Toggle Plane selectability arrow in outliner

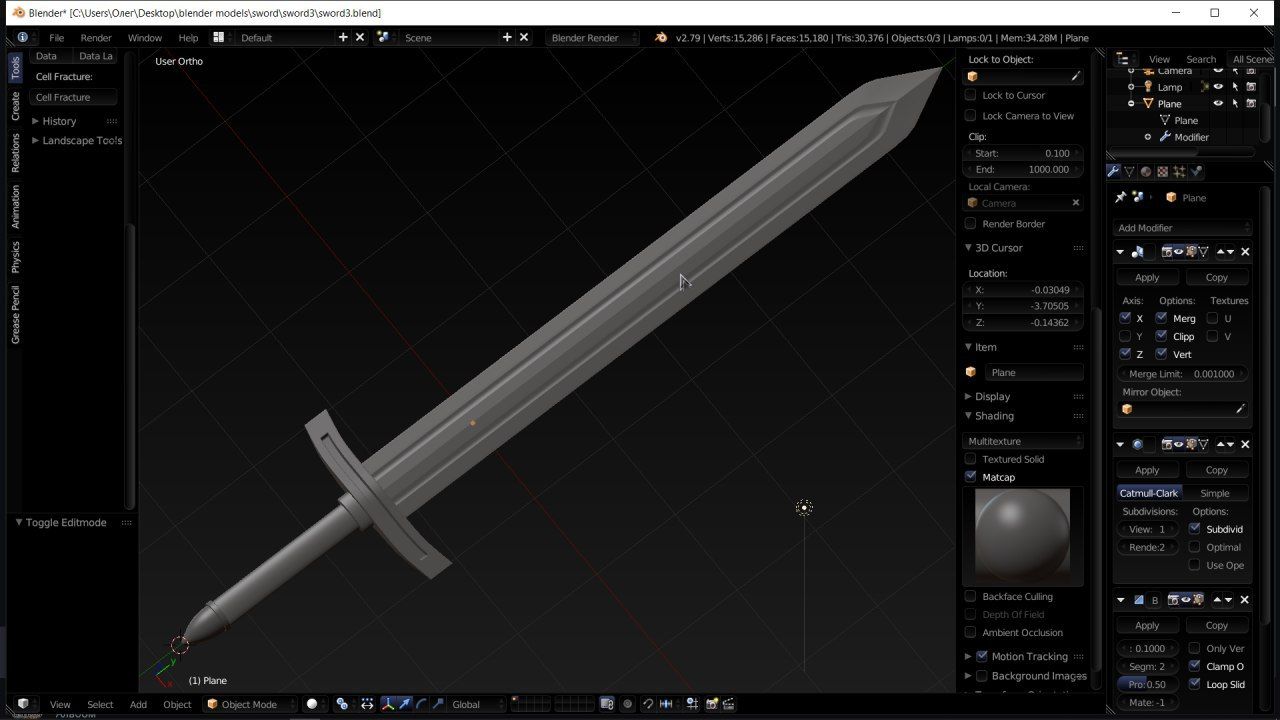[1235, 103]
